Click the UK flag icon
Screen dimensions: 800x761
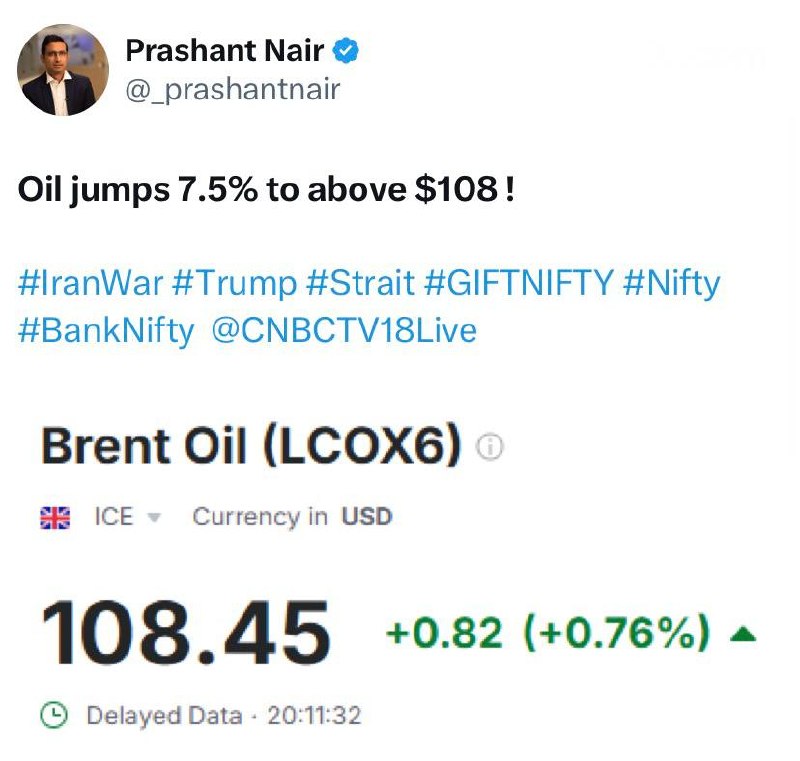point(55,517)
